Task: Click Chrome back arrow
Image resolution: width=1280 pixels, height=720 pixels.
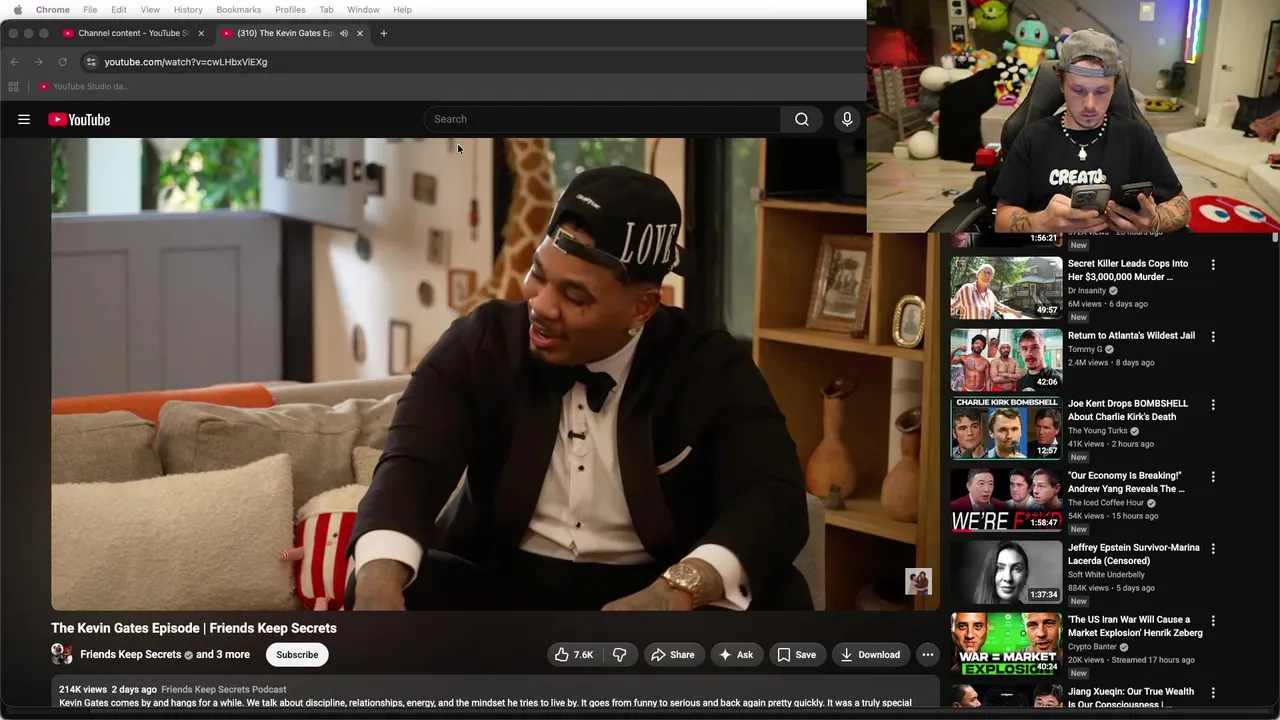Action: click(x=14, y=62)
